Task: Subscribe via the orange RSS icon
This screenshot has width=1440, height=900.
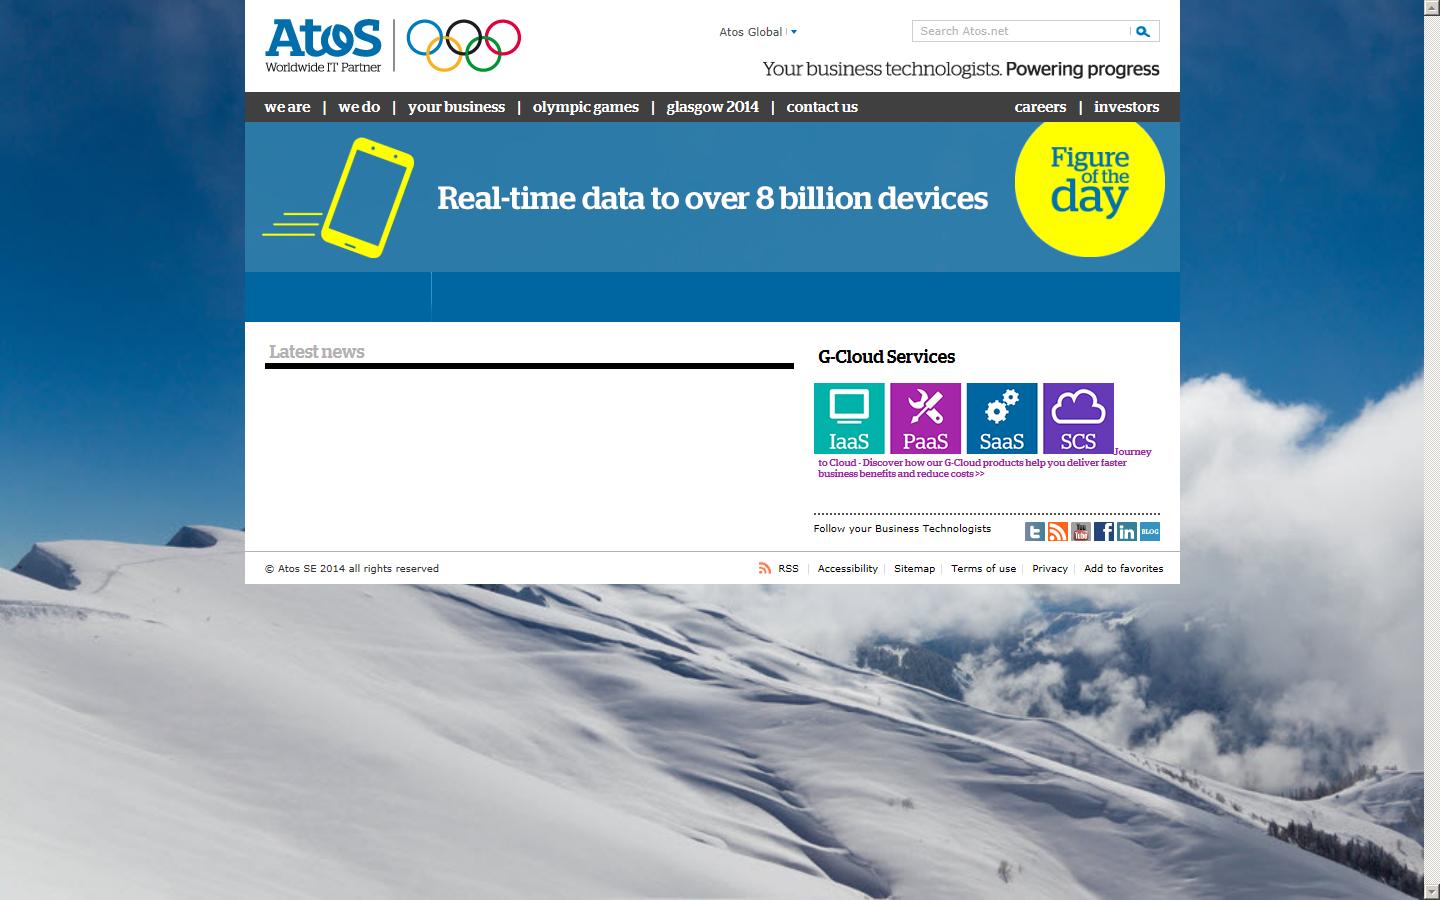Action: tap(1058, 531)
